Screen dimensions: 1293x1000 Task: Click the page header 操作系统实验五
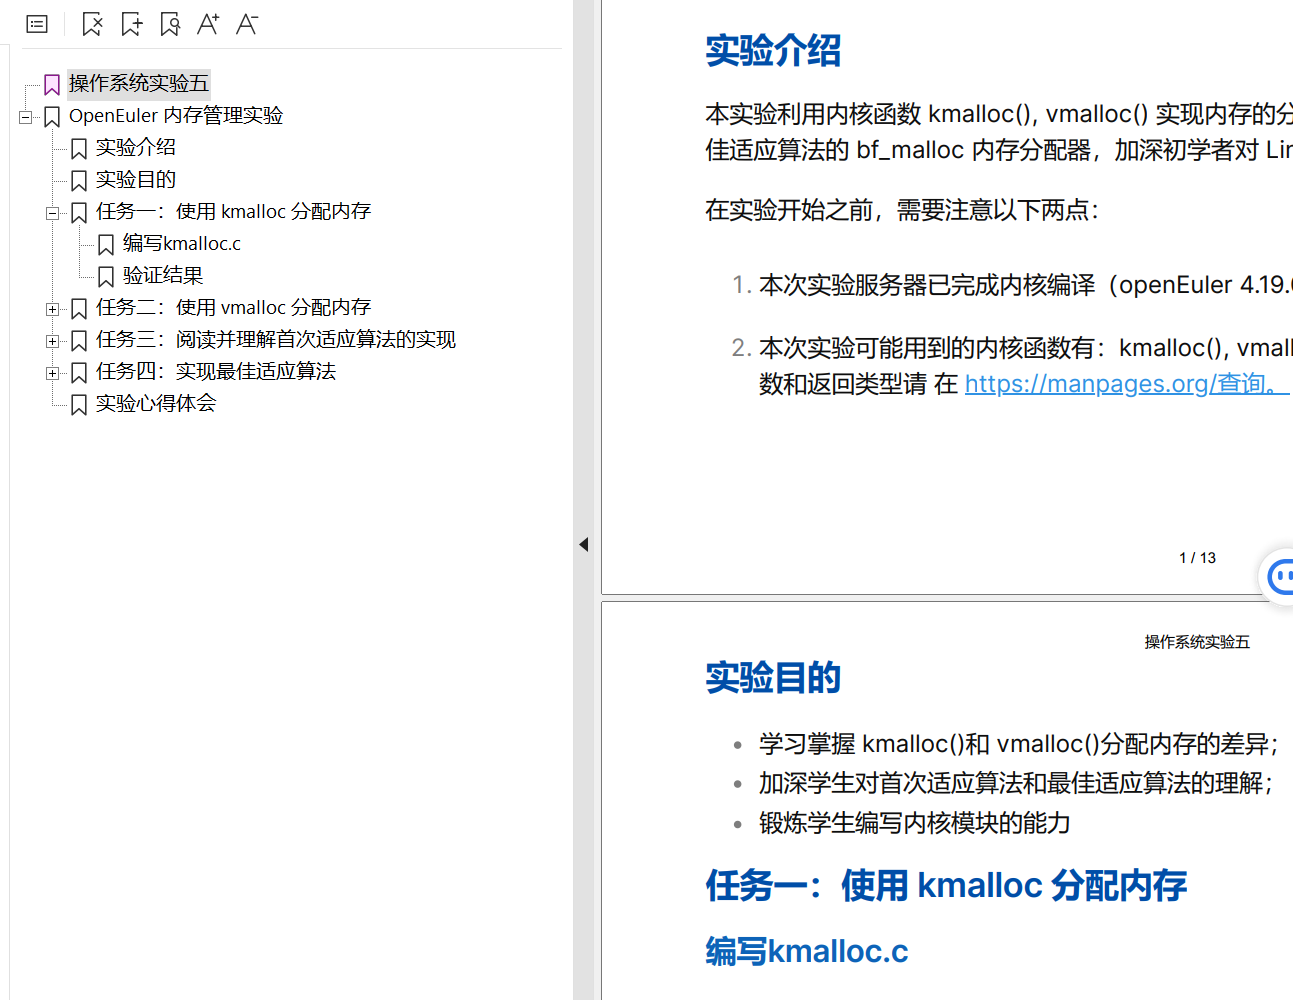pyautogui.click(x=1197, y=642)
